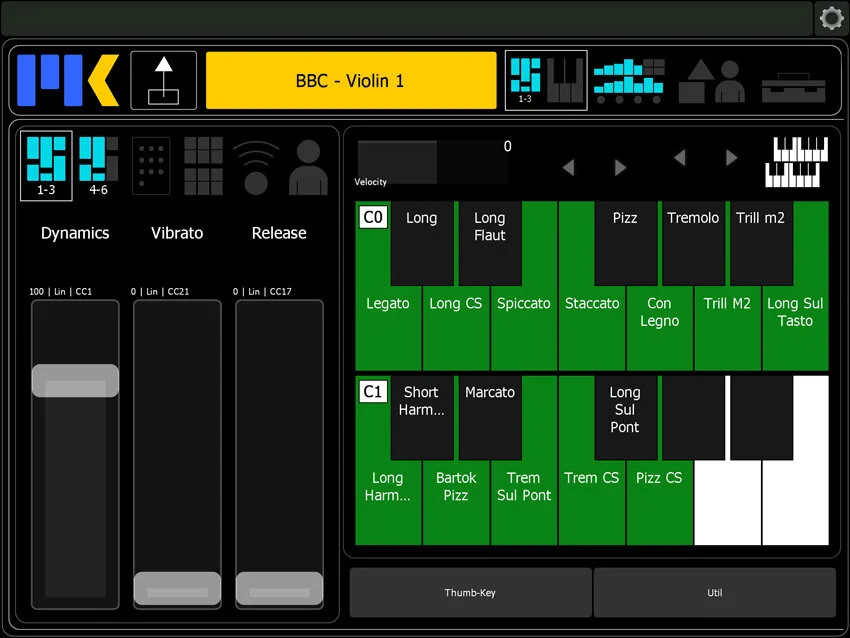Click the '100 | Lin | CC1' label
Screen dimensions: 850x638
pyautogui.click(x=61, y=292)
